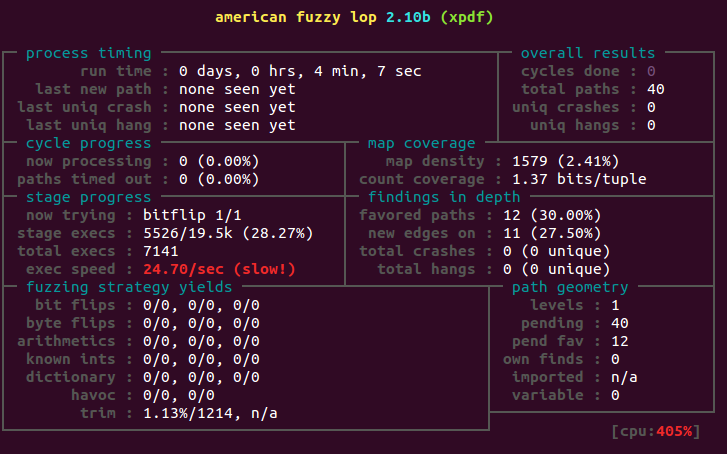Click the 'last uniq hang' value
Screen dimensions: 727x454
point(237,125)
